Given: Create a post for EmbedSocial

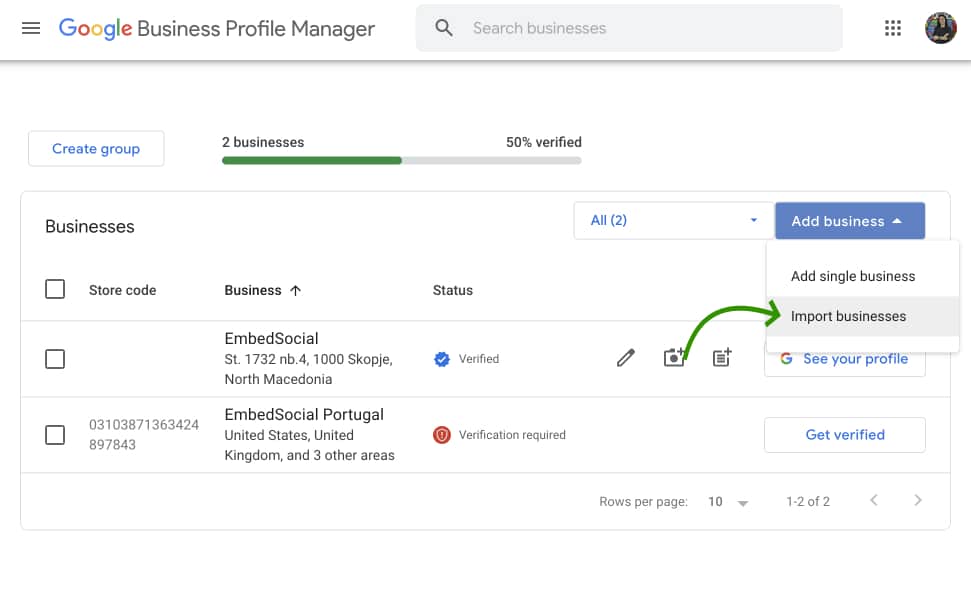Looking at the screenshot, I should (722, 357).
